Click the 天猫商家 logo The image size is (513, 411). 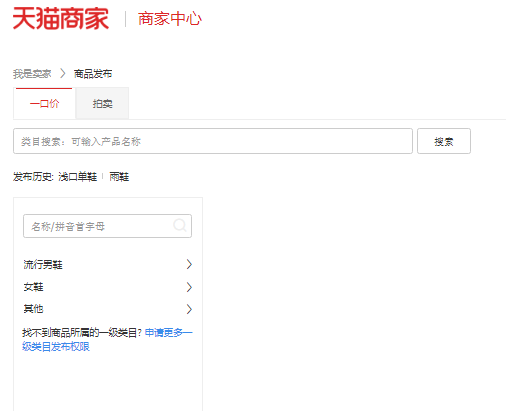(61, 19)
